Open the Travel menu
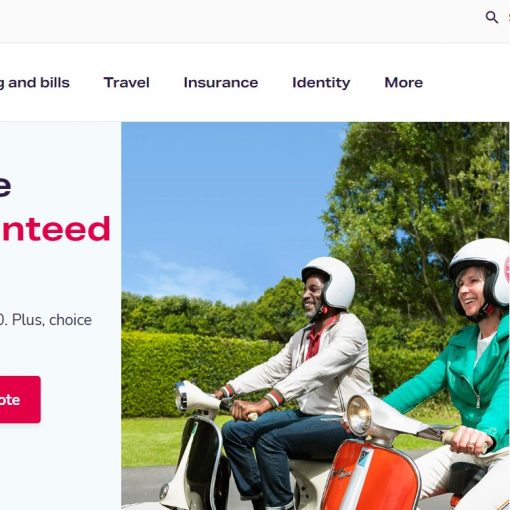Viewport: 510px width, 510px height. [x=127, y=82]
